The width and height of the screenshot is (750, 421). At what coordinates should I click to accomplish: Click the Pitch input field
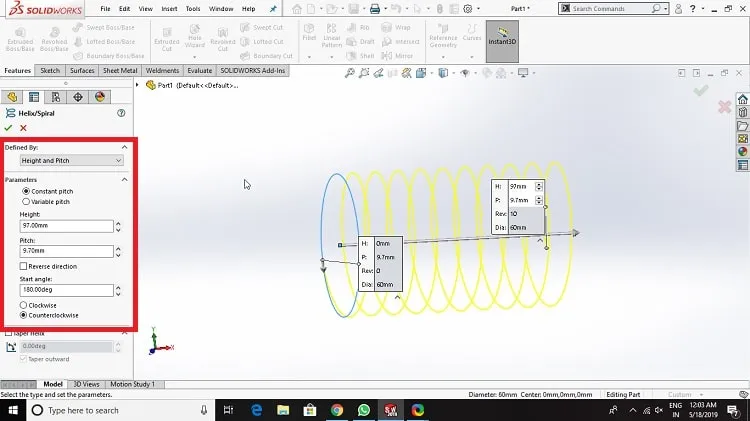[x=66, y=251]
